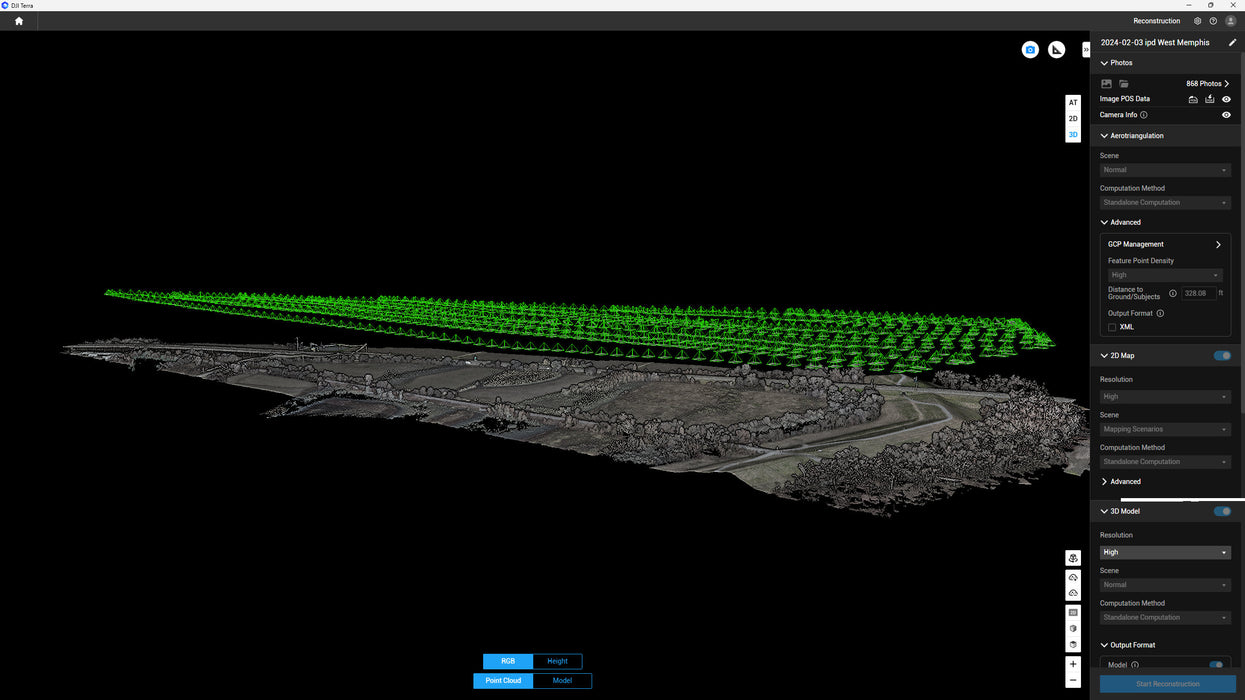Image resolution: width=1245 pixels, height=700 pixels.
Task: Toggle Image POS Data visibility eye
Action: [1226, 99]
